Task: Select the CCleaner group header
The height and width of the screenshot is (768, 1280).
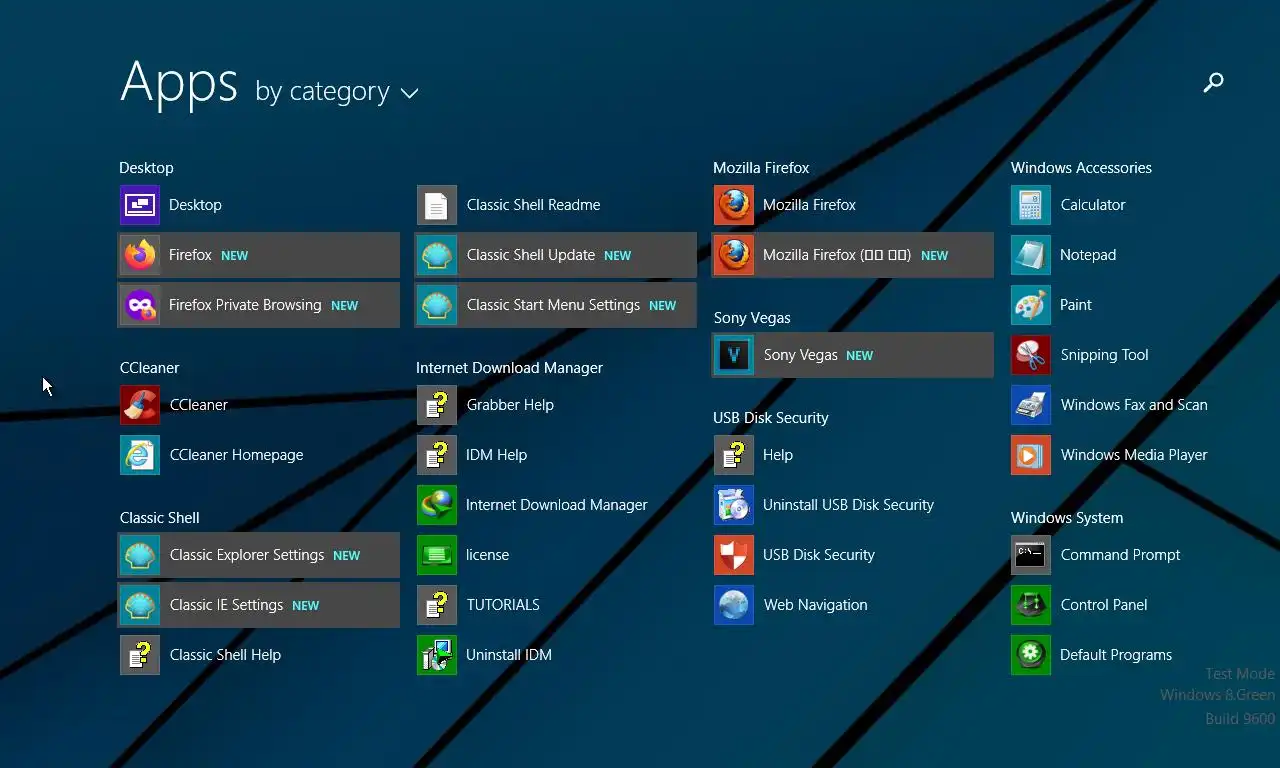Action: [150, 368]
